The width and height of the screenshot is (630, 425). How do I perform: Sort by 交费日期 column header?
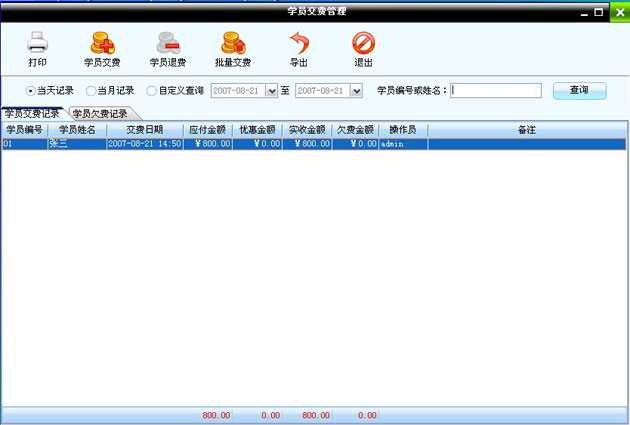click(x=144, y=130)
